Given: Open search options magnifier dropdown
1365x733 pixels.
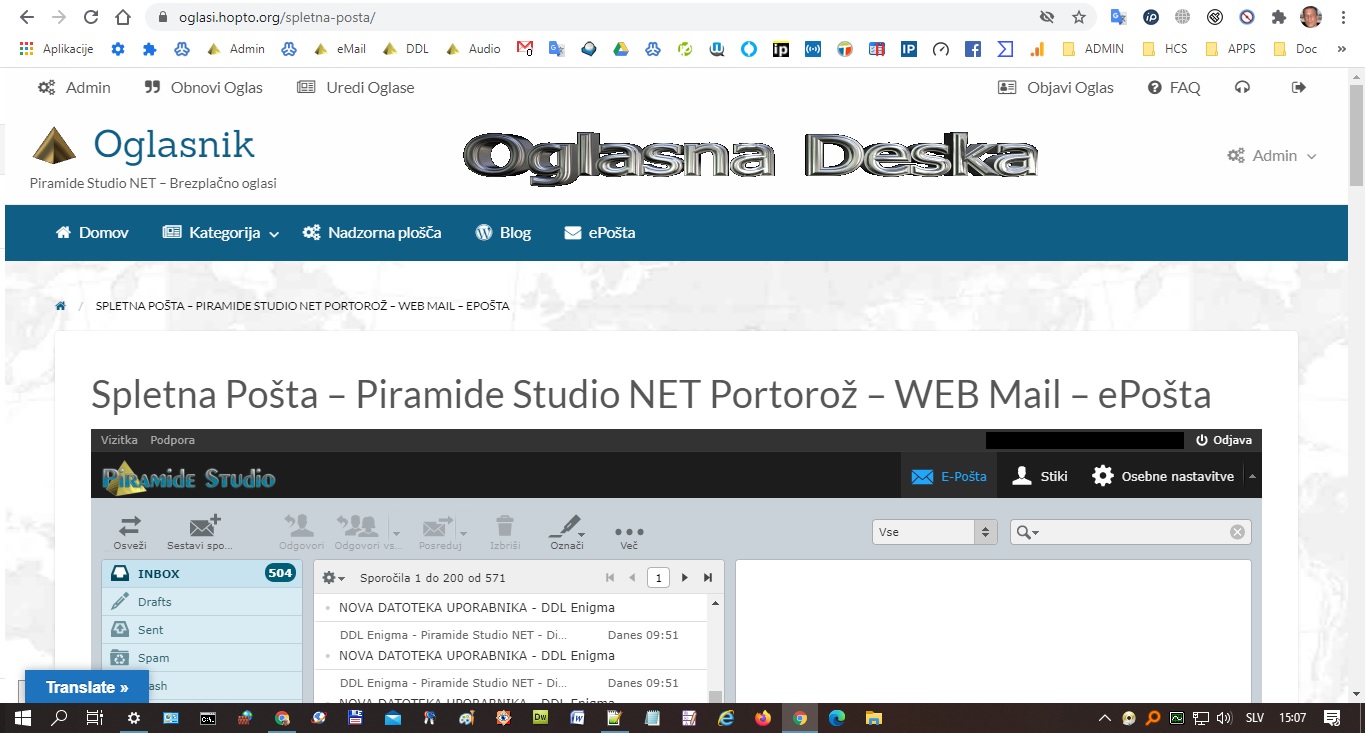Looking at the screenshot, I should click(1027, 532).
